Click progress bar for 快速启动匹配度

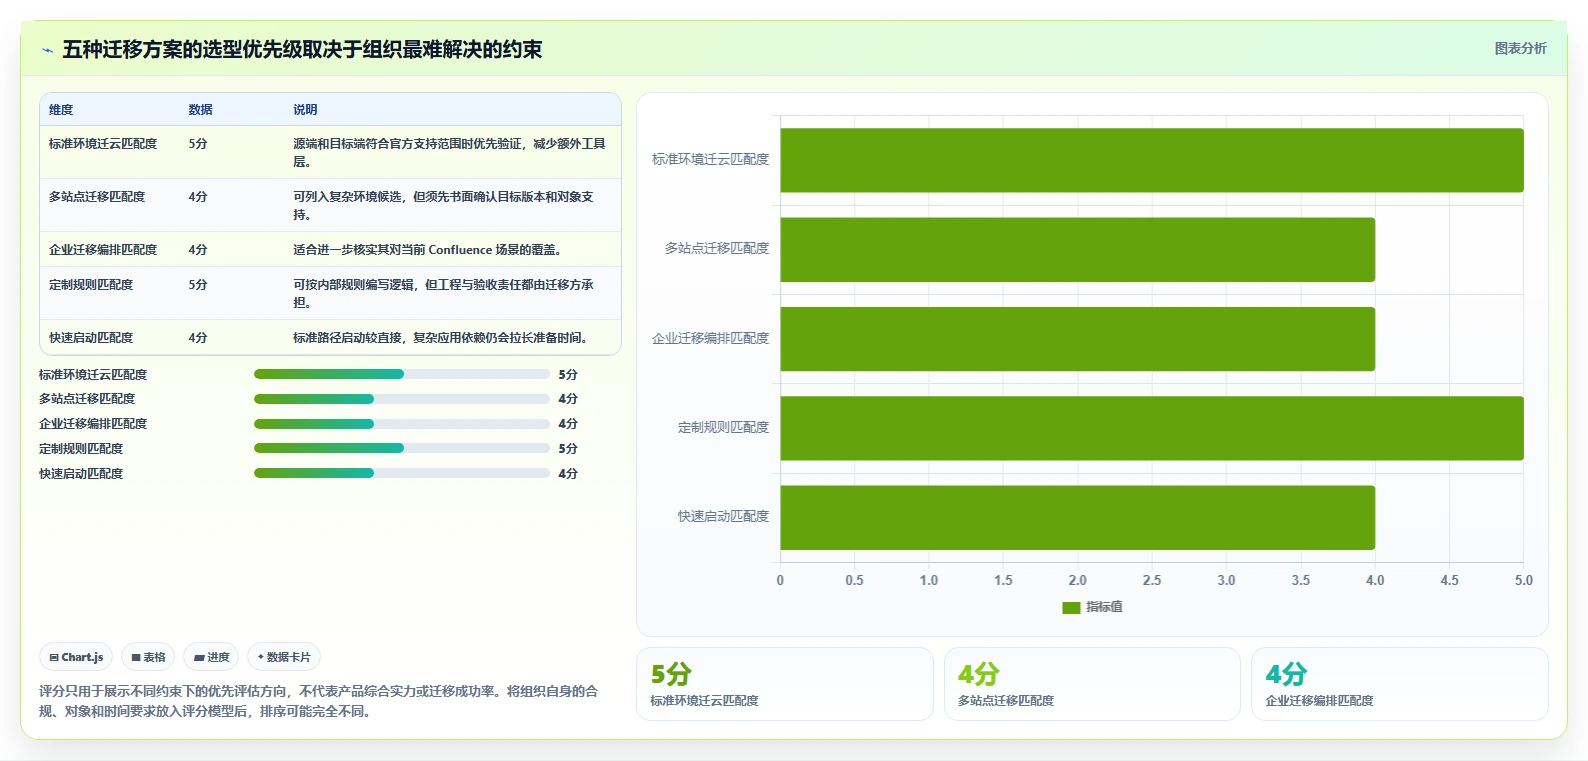pyautogui.click(x=402, y=473)
